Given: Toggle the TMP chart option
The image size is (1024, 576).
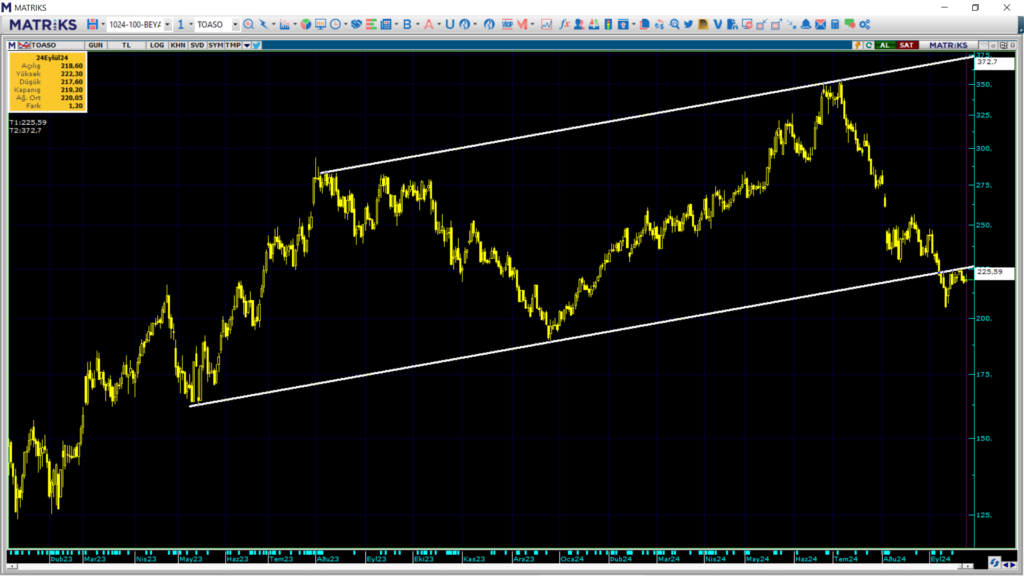Looking at the screenshot, I should coord(233,45).
